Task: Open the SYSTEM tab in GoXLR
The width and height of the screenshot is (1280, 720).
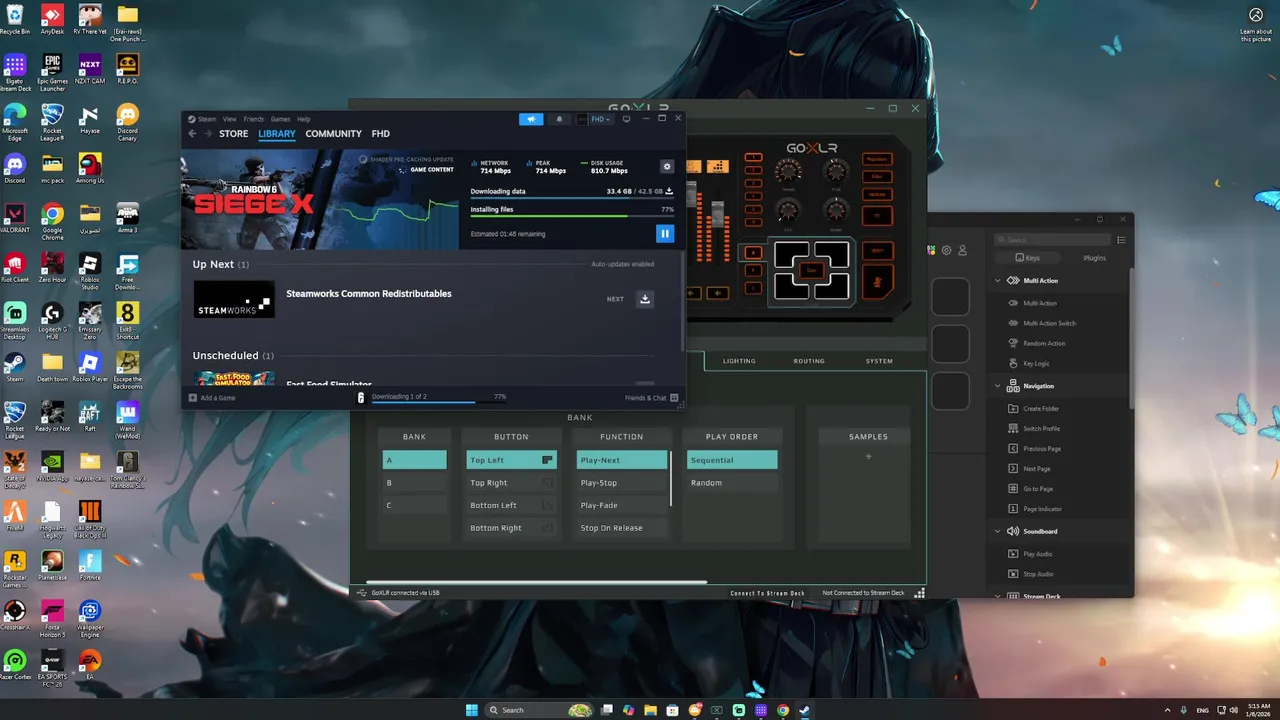Action: (x=879, y=361)
